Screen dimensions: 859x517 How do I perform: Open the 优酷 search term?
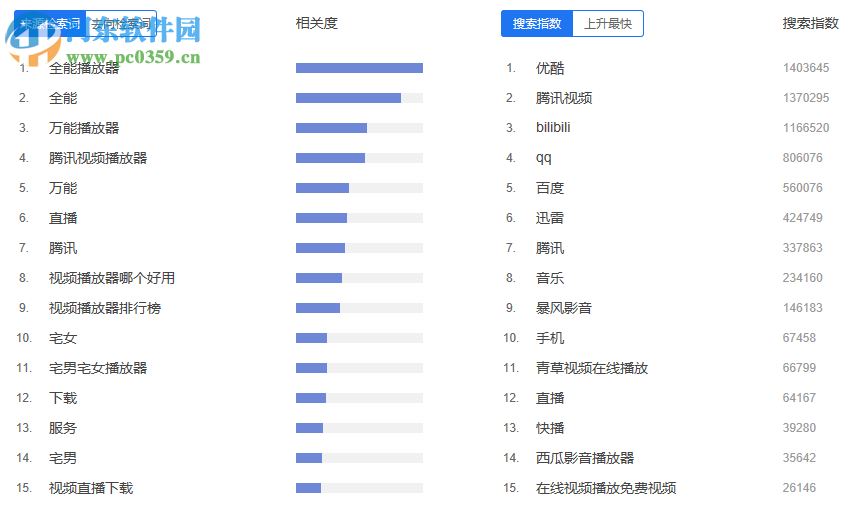click(550, 68)
